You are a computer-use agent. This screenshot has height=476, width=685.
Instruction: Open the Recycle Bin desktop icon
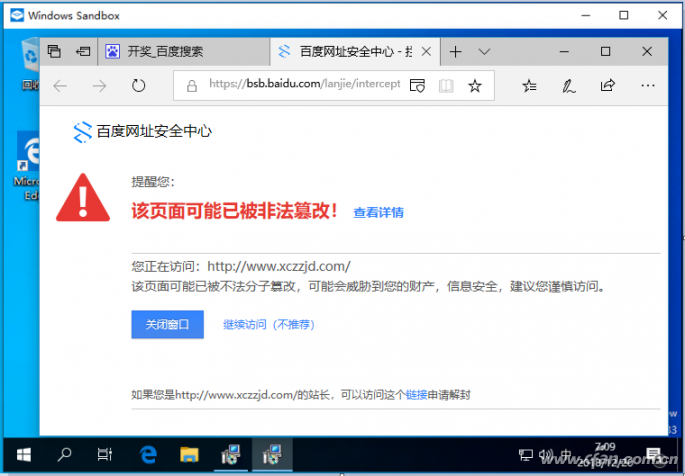tap(30, 63)
